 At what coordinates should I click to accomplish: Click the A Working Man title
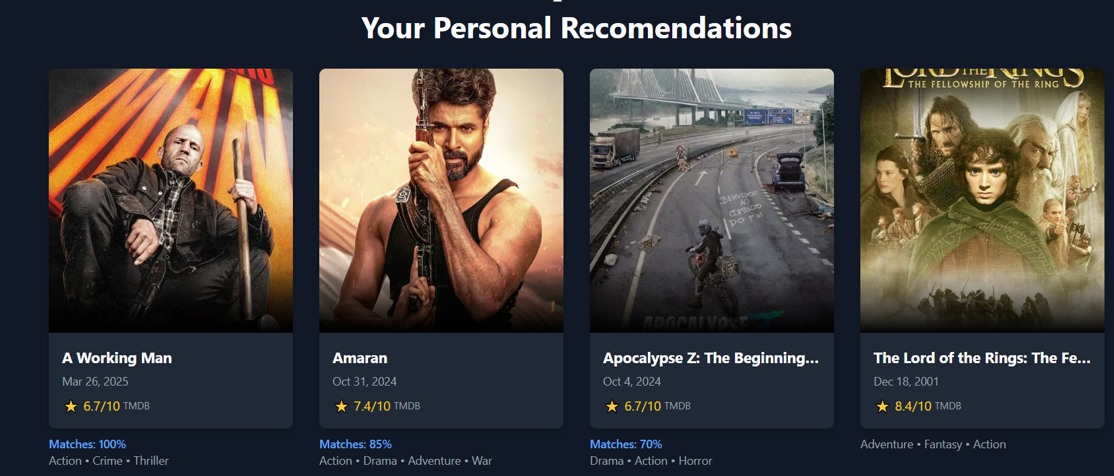coord(117,358)
